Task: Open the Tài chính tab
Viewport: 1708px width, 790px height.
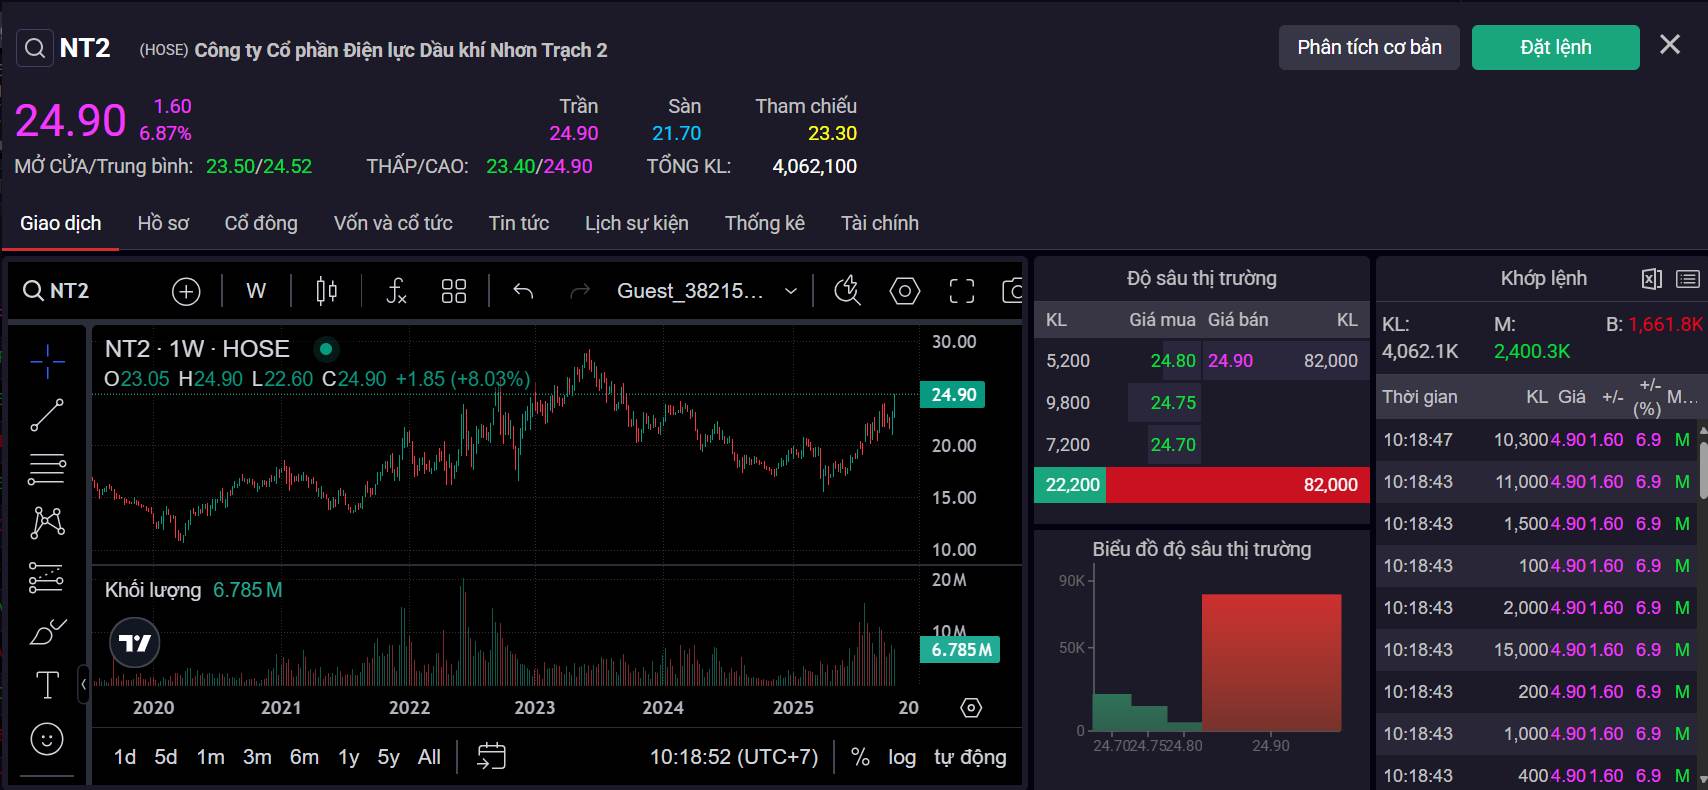Action: (x=879, y=223)
